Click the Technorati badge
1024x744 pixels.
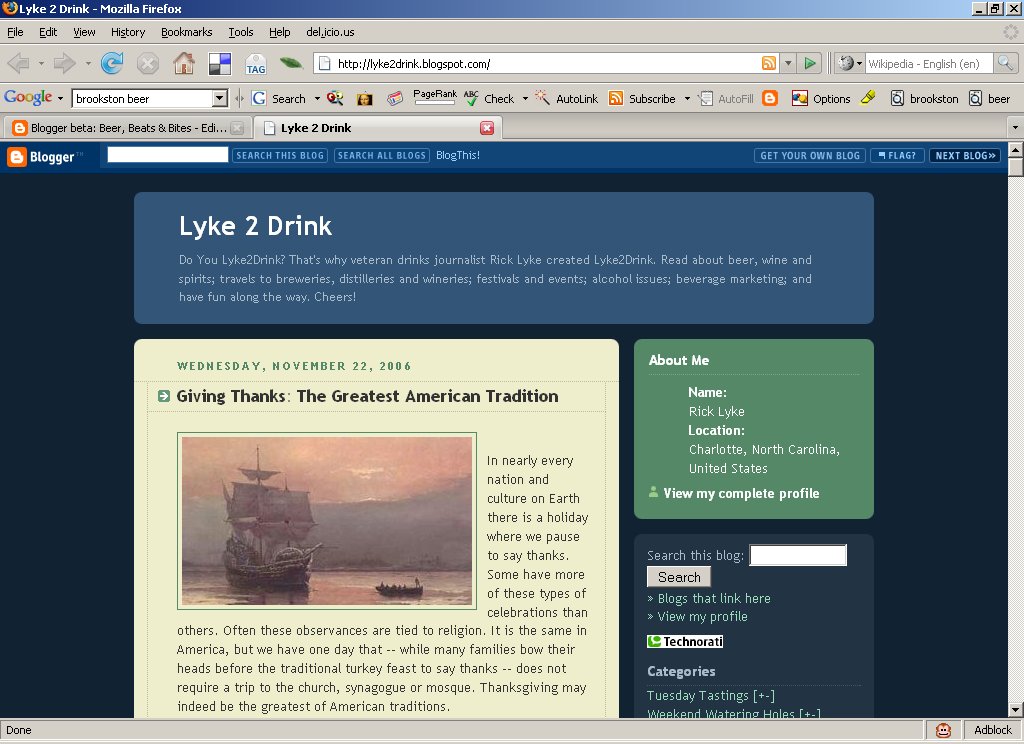pyautogui.click(x=685, y=641)
